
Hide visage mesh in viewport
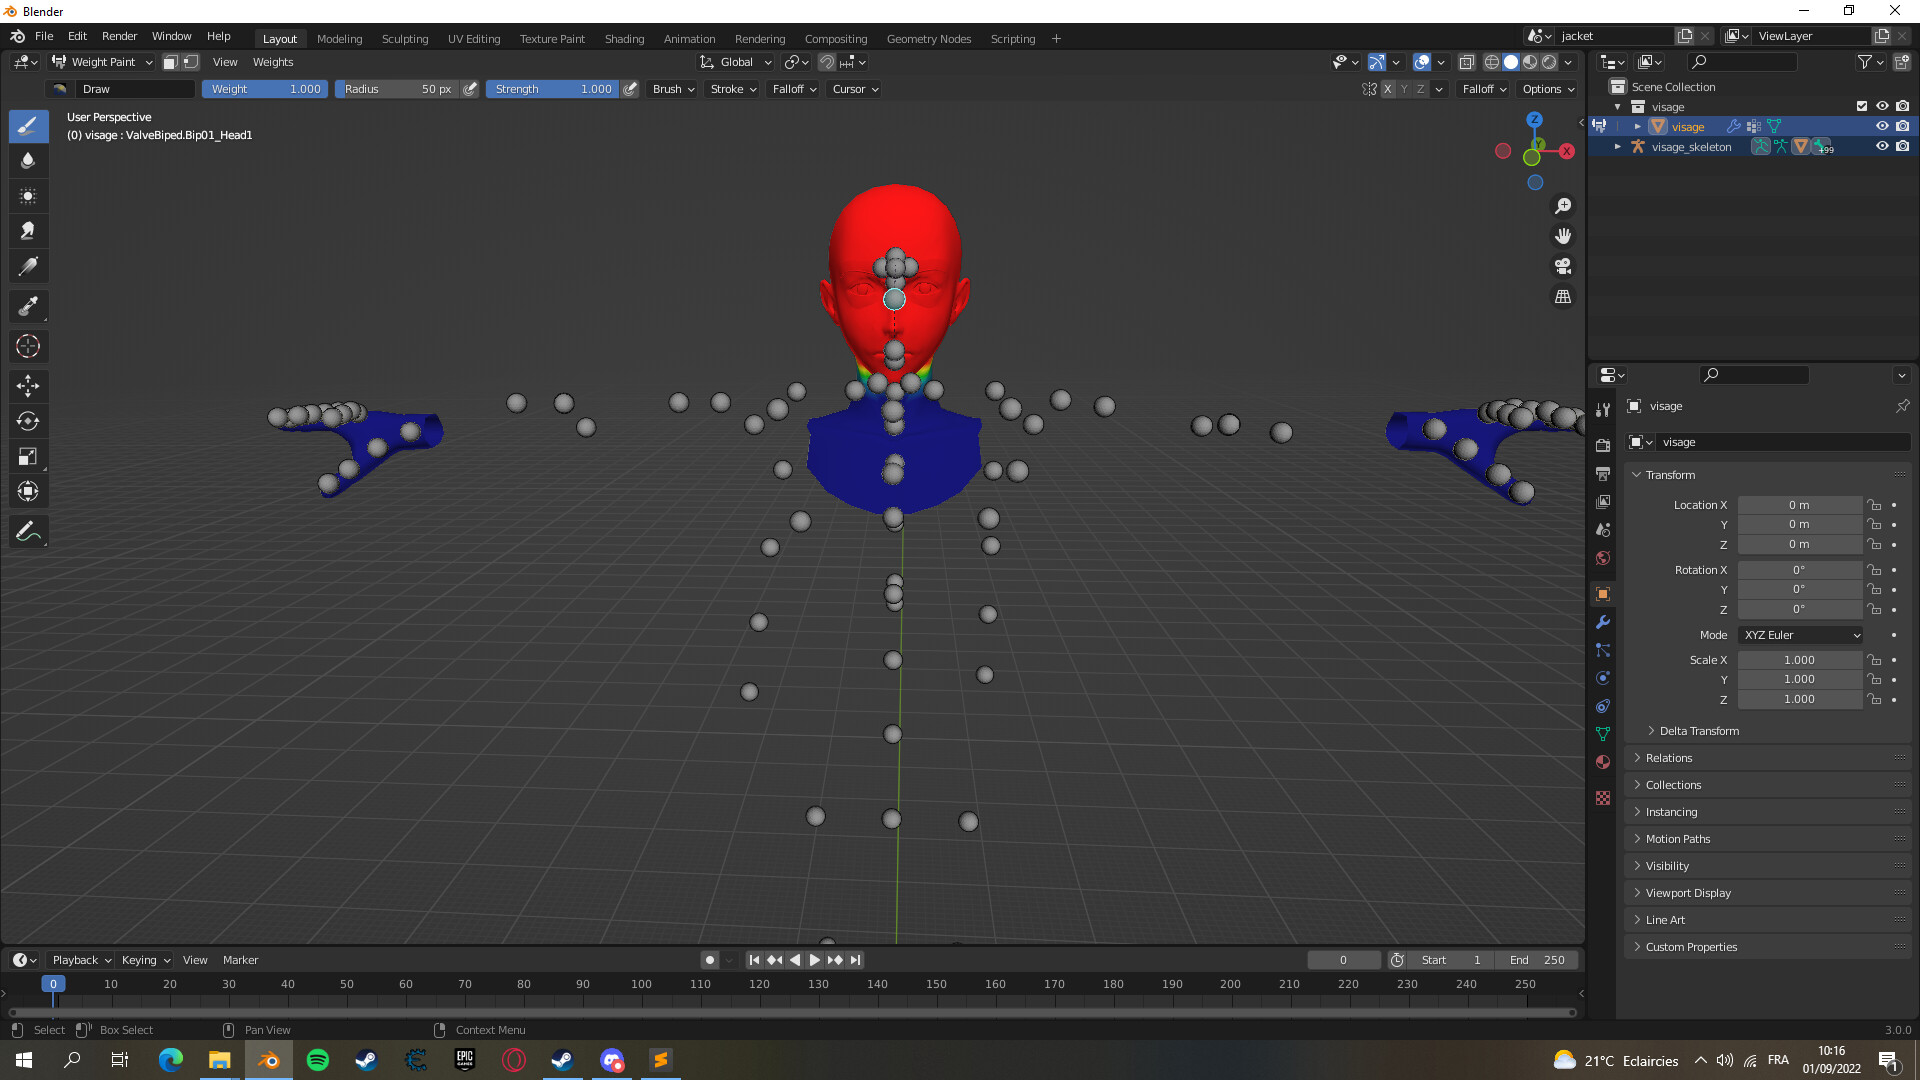tap(1882, 126)
